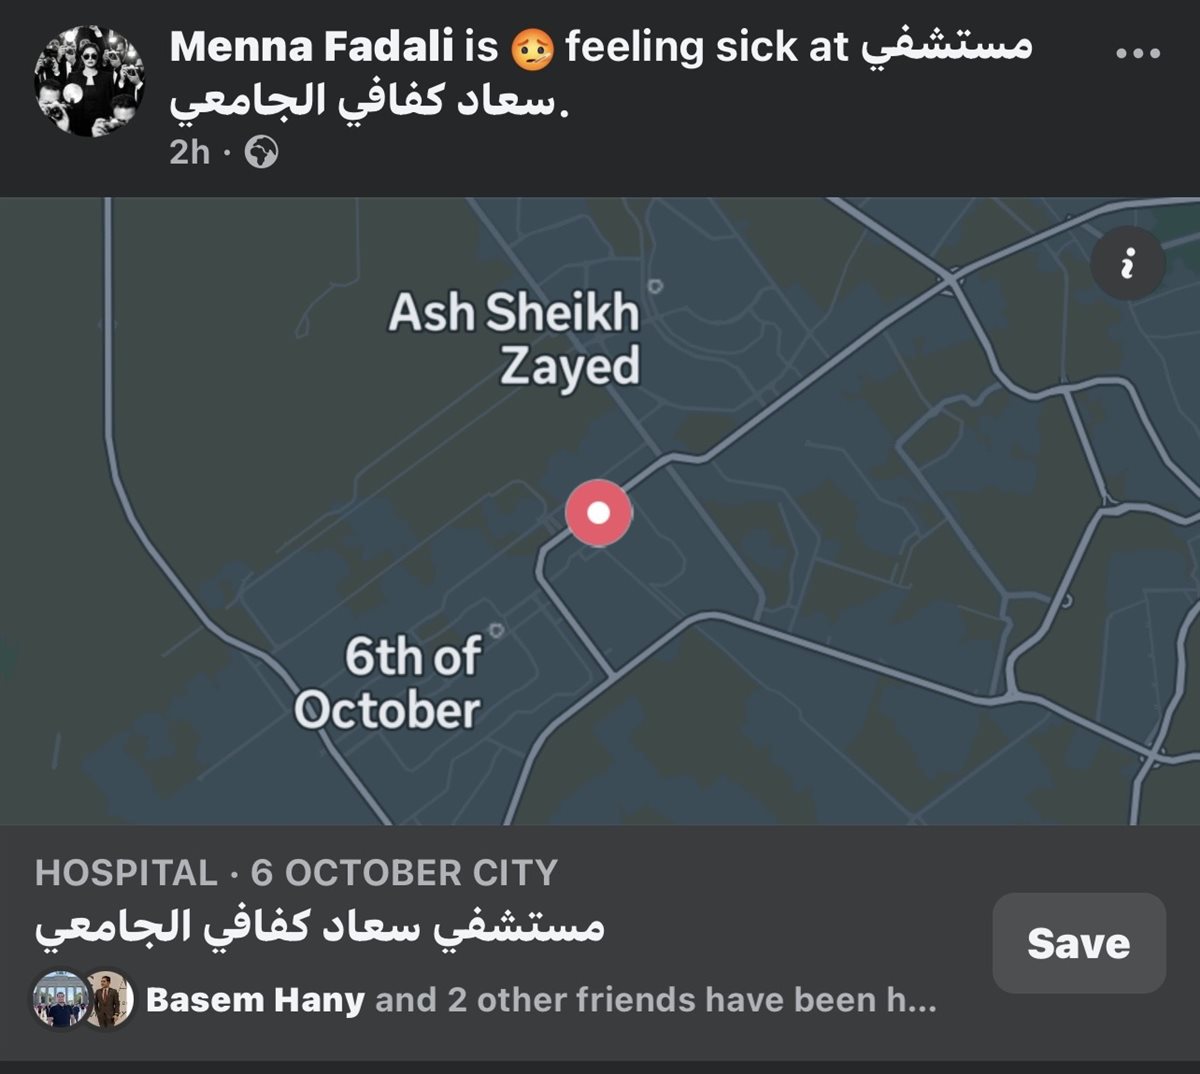This screenshot has height=1074, width=1200.
Task: Open Menna Fadali's profile picture
Action: (88, 81)
